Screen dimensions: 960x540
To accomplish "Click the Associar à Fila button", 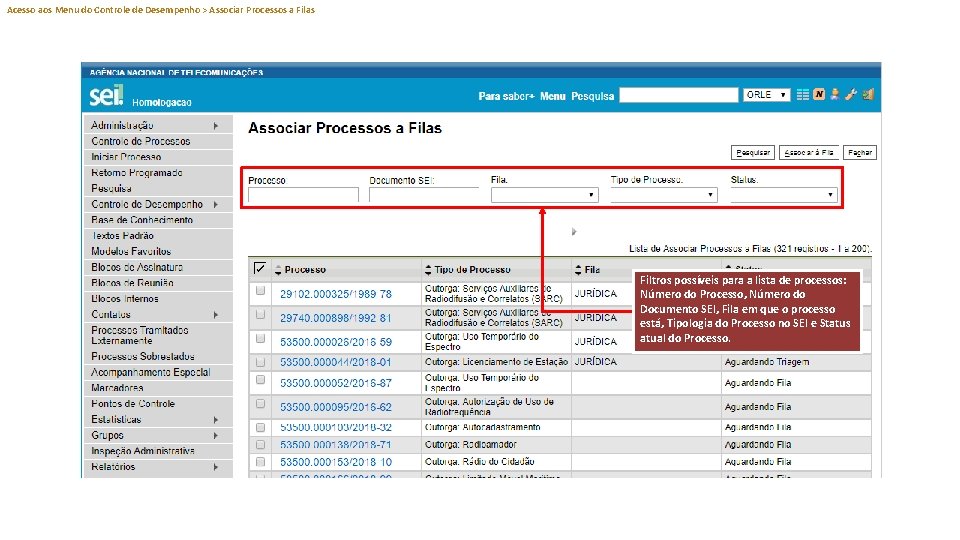I will point(809,152).
